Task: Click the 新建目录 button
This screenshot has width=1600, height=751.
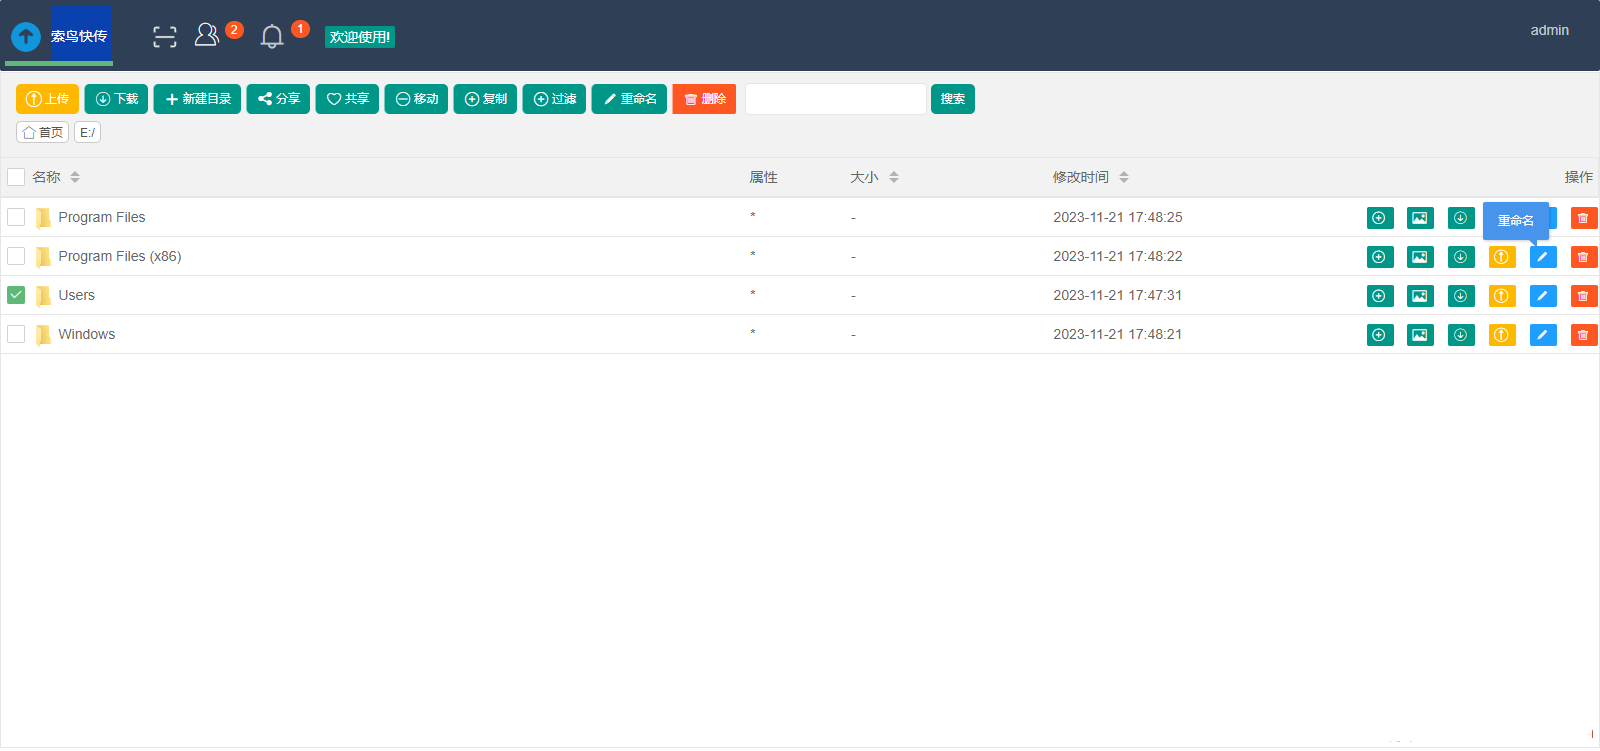Action: pyautogui.click(x=197, y=99)
